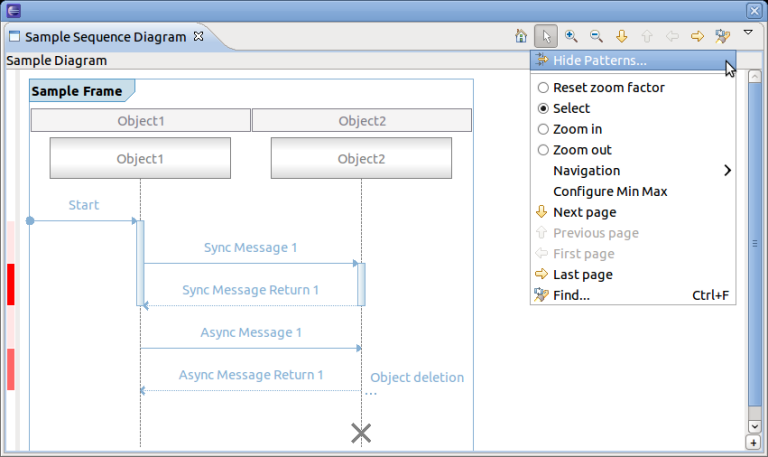
Task: Click Hide Patterns... menu entry
Action: point(600,61)
